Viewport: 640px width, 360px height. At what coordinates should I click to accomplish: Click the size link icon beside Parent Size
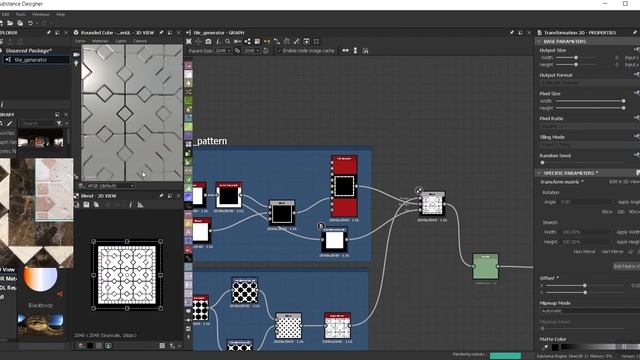coord(237,51)
